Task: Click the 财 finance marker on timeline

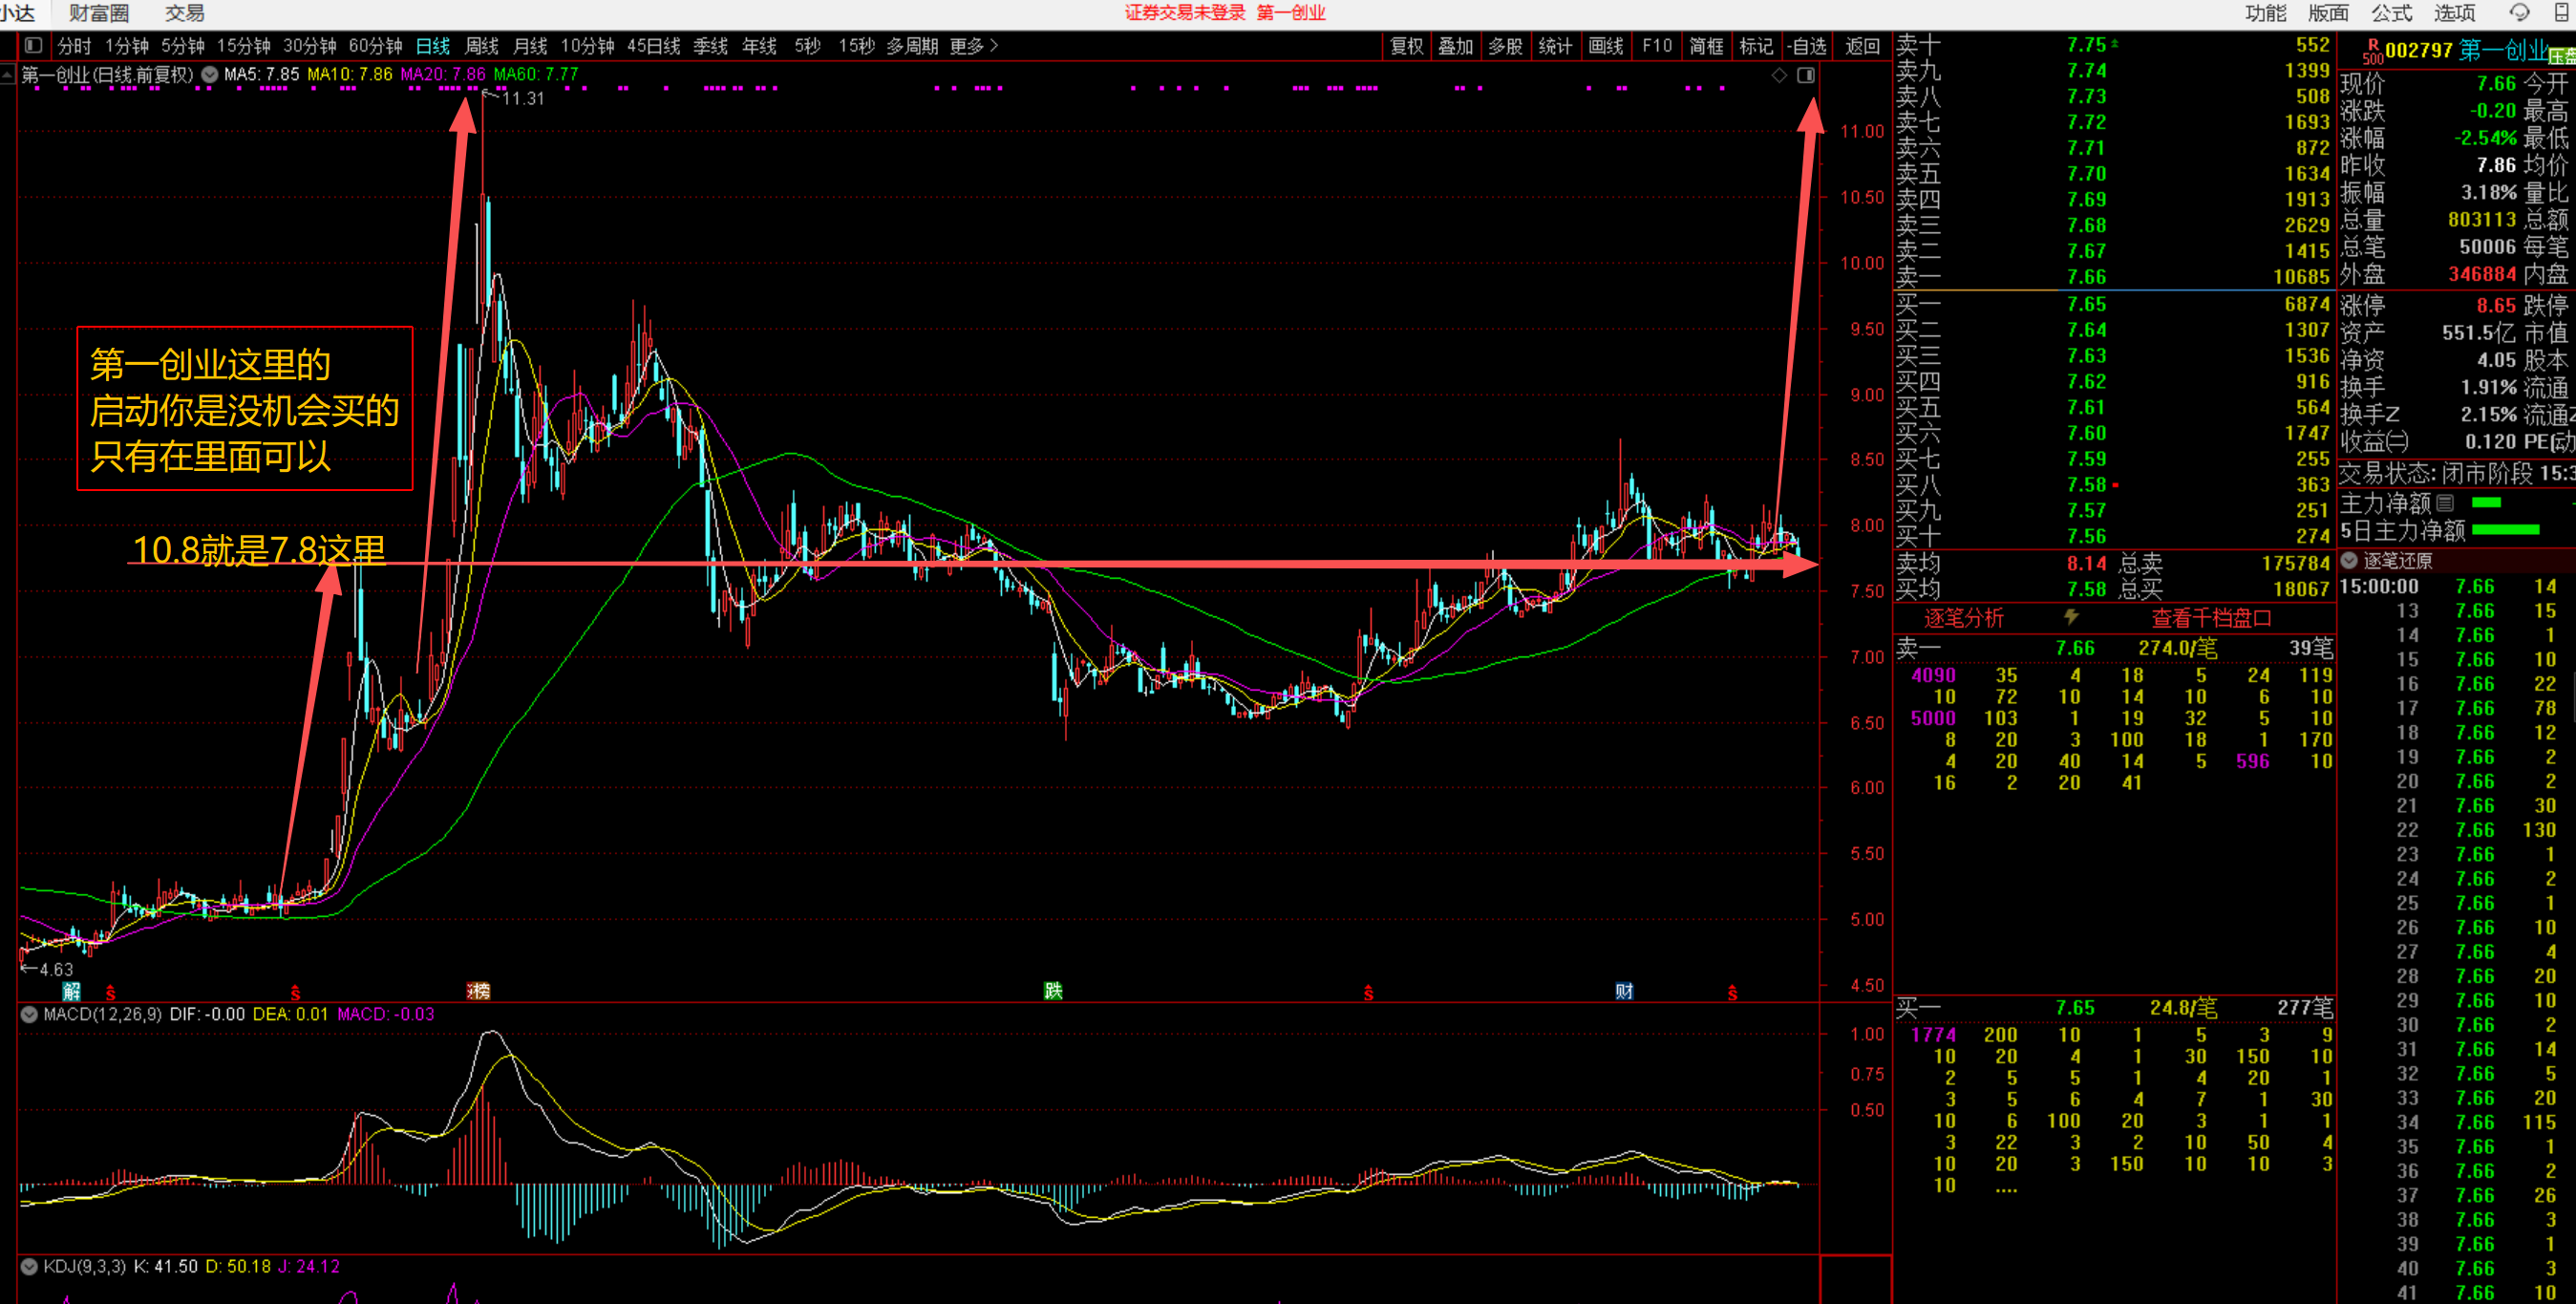Action: click(x=1623, y=990)
